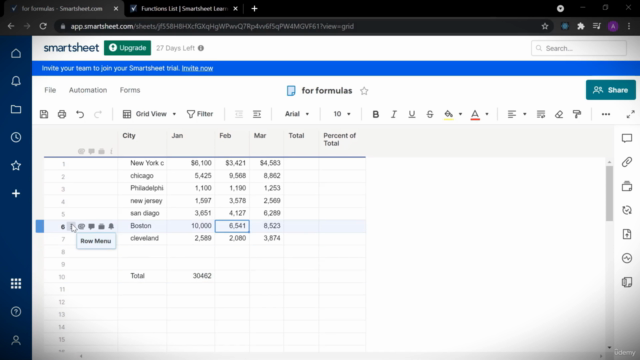This screenshot has height=360, width=640.
Task: Click the Save disk icon
Action: click(44, 114)
